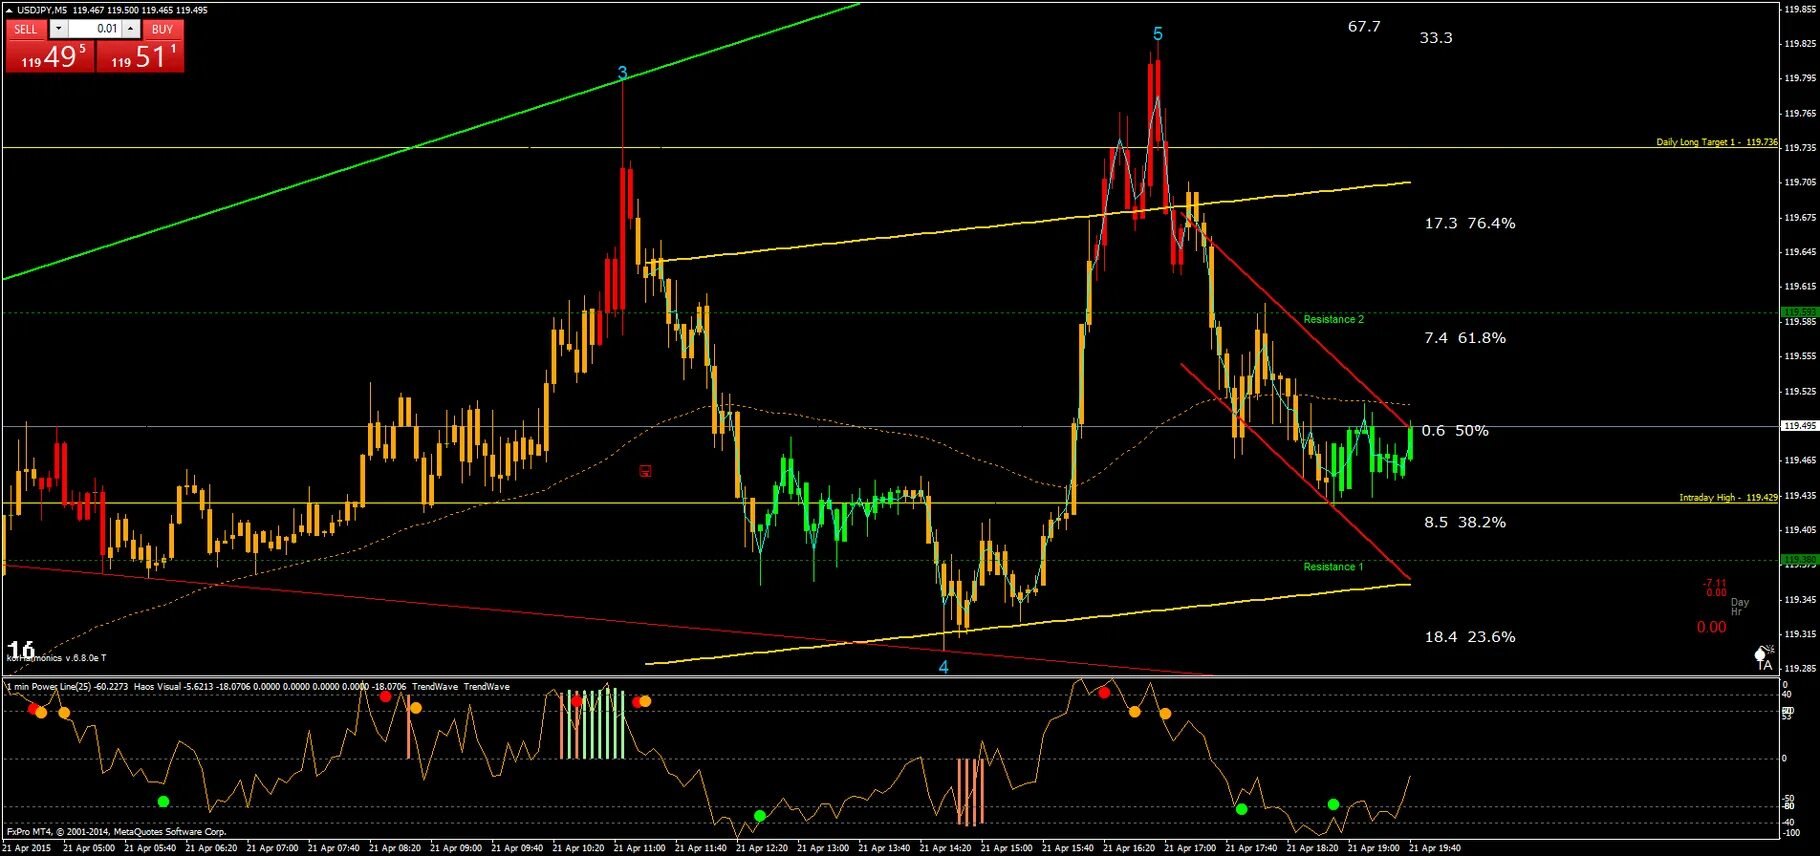The image size is (1820, 856).
Task: Click the bomb TA icon near price axis
Action: pyautogui.click(x=1763, y=657)
